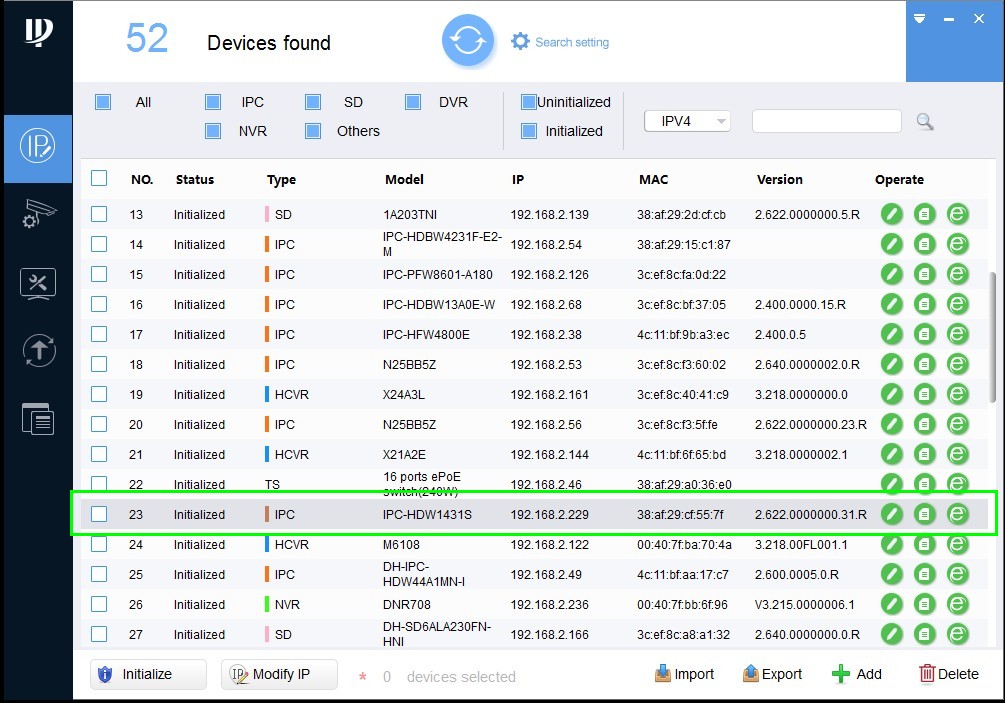
Task: Select the Modify IP sidebar tab
Action: (38, 147)
